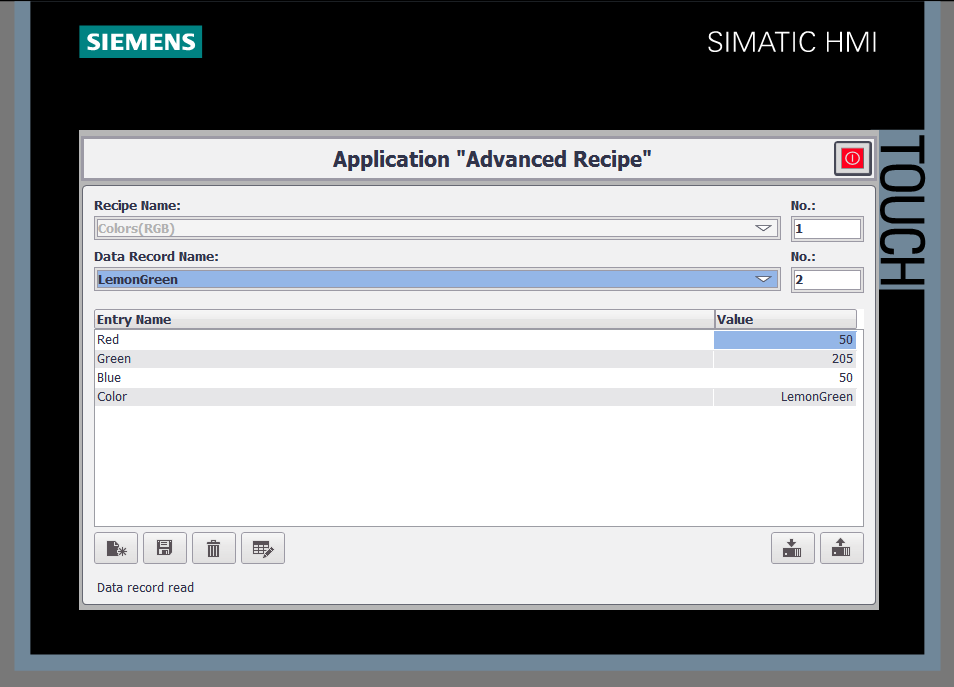The width and height of the screenshot is (954, 687).
Task: Click the new data record icon
Action: click(116, 548)
